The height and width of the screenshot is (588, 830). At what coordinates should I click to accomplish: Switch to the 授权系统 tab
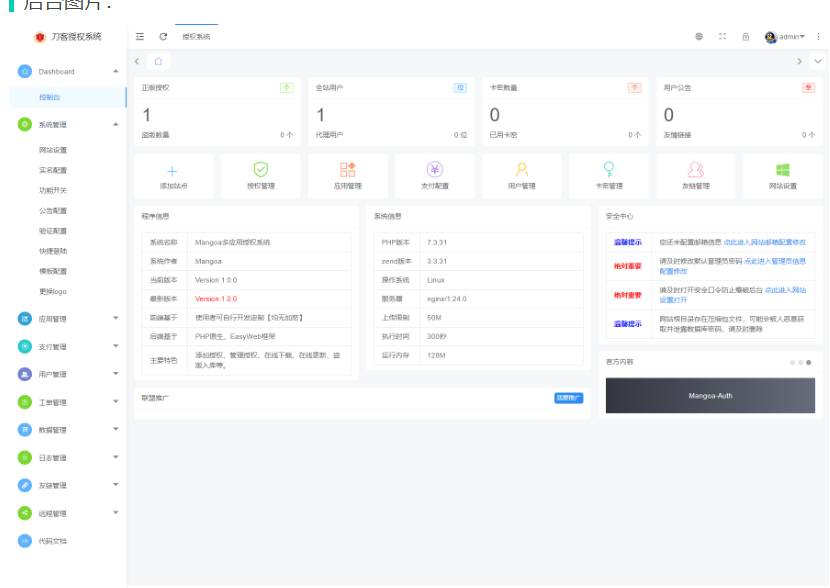196,35
